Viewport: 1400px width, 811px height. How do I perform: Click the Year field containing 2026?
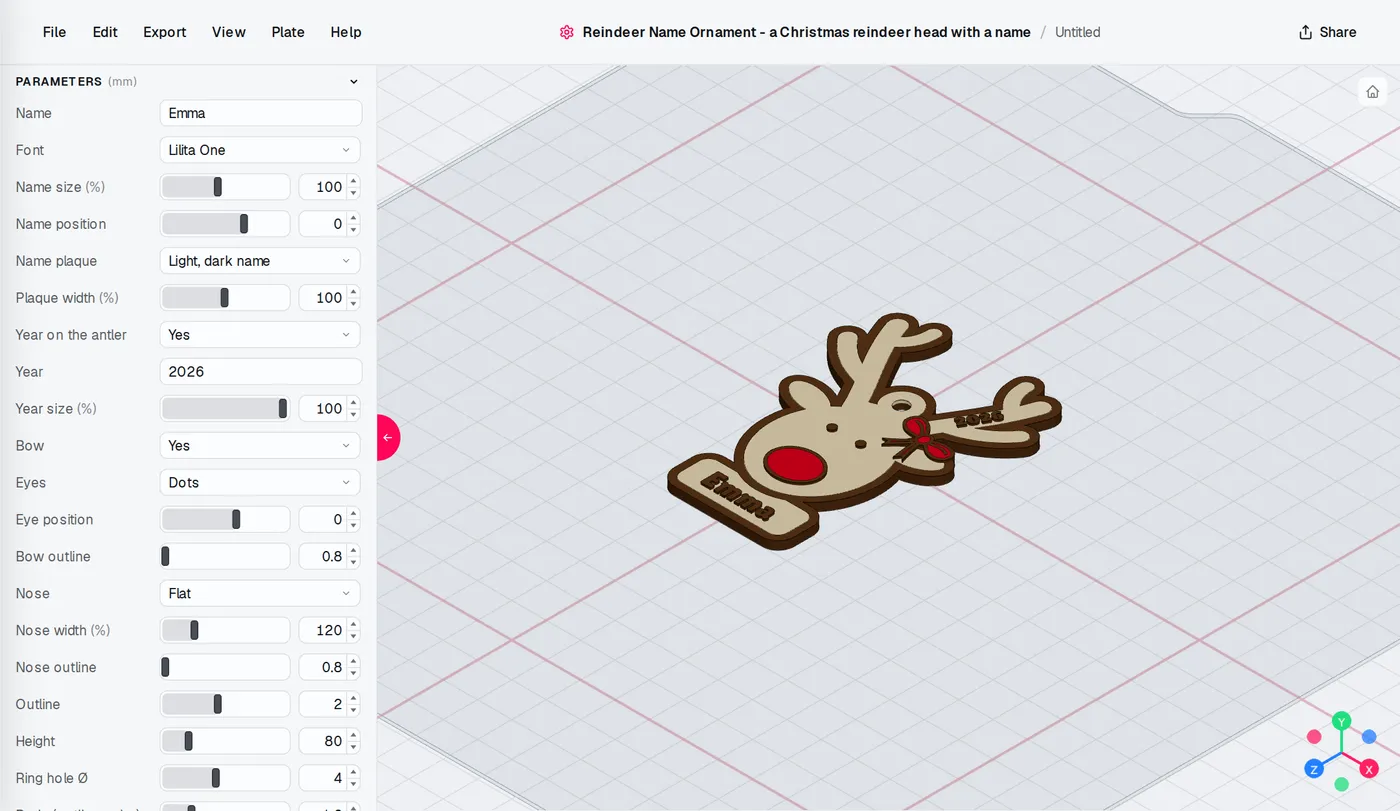pos(260,372)
